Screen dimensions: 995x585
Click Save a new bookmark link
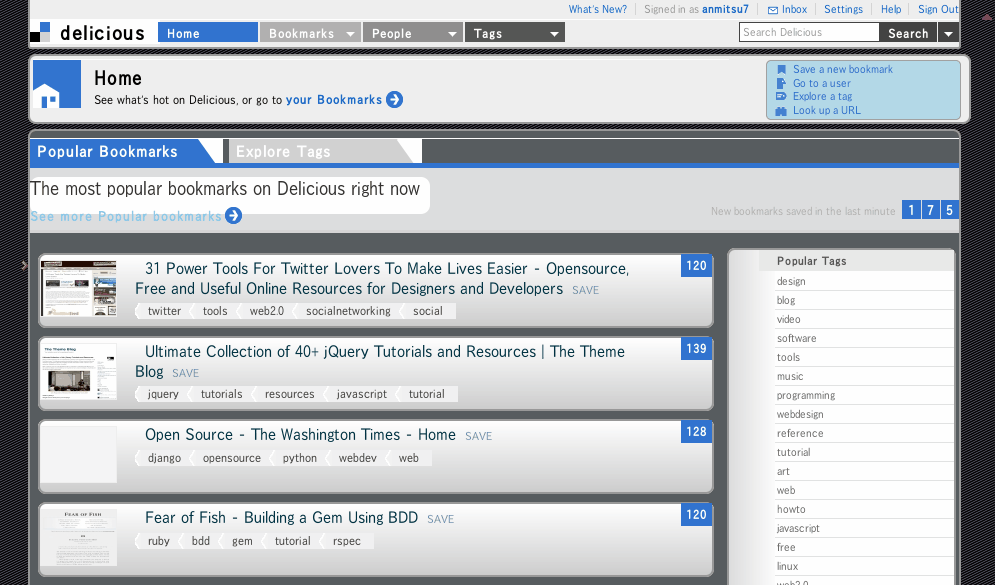click(x=843, y=70)
